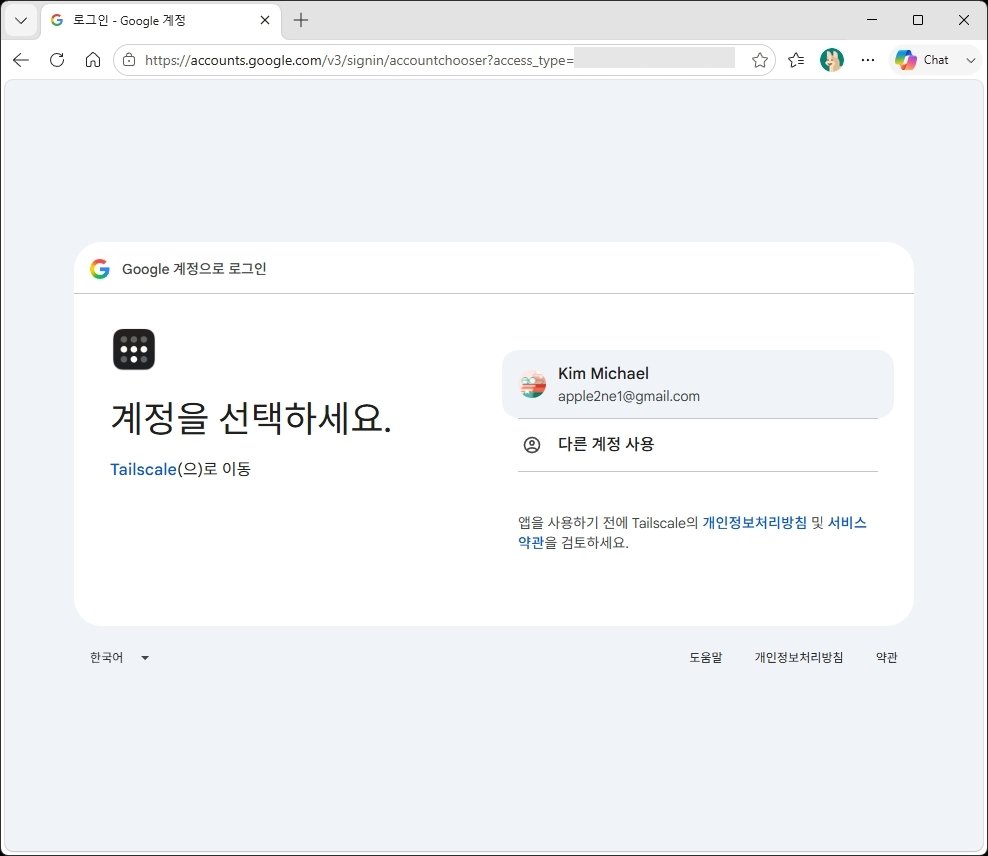
Task: Open the Settings and more ellipsis menu
Action: [x=868, y=60]
